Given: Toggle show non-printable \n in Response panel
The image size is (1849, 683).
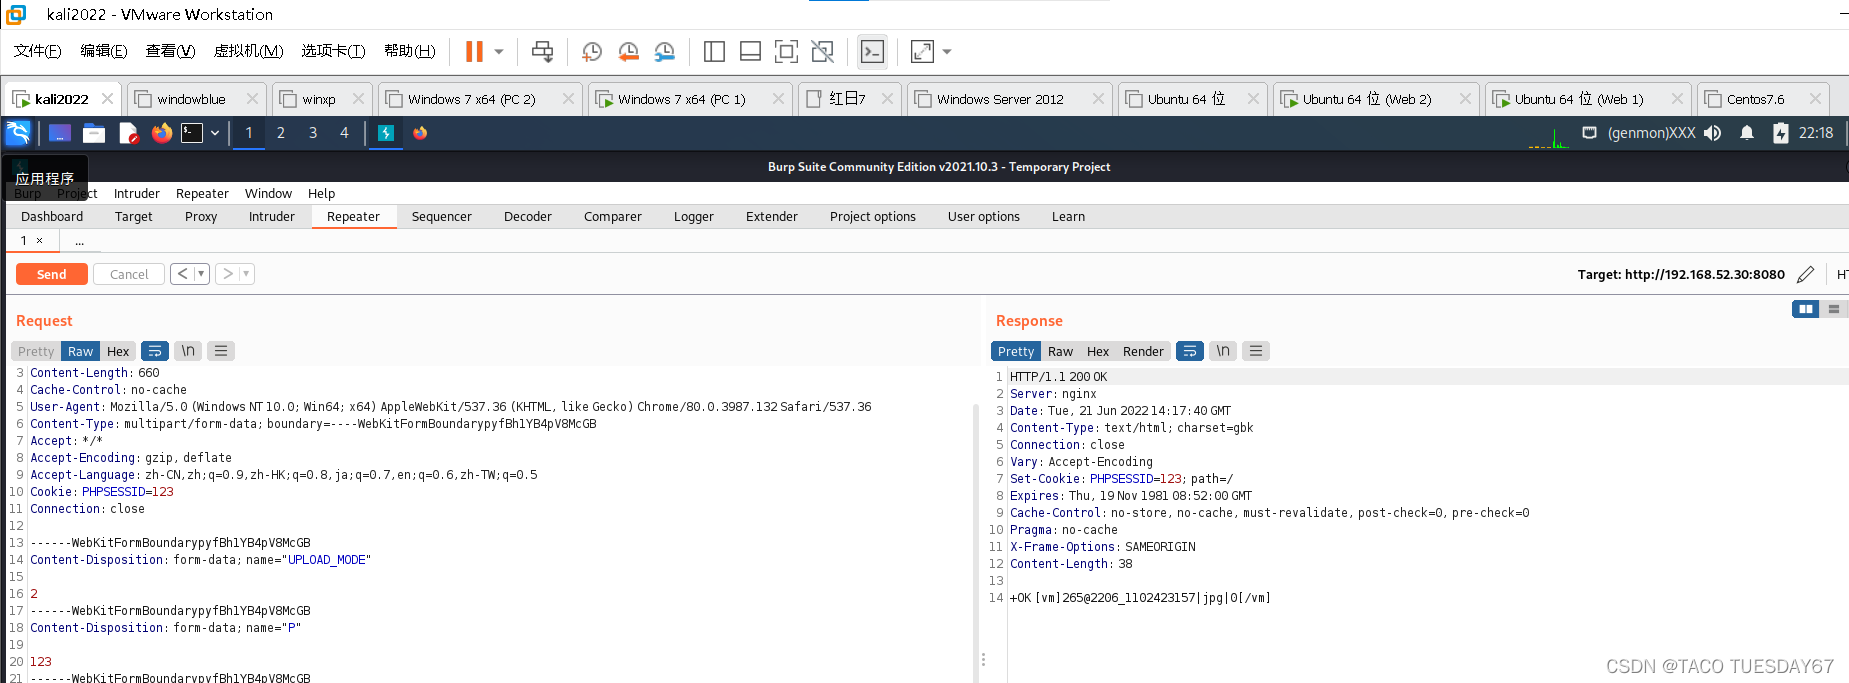Looking at the screenshot, I should coord(1223,352).
